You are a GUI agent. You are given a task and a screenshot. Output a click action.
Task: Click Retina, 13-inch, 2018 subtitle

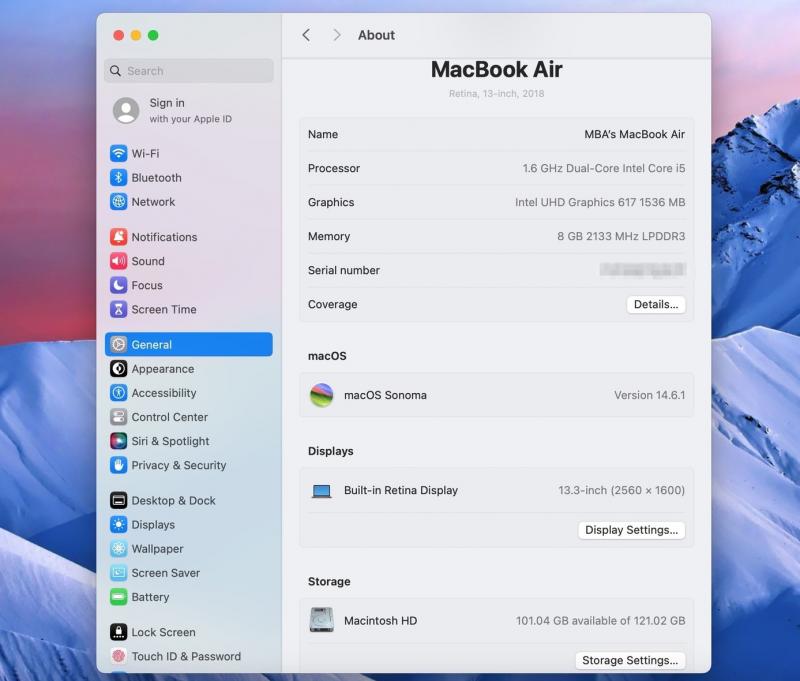(x=496, y=93)
